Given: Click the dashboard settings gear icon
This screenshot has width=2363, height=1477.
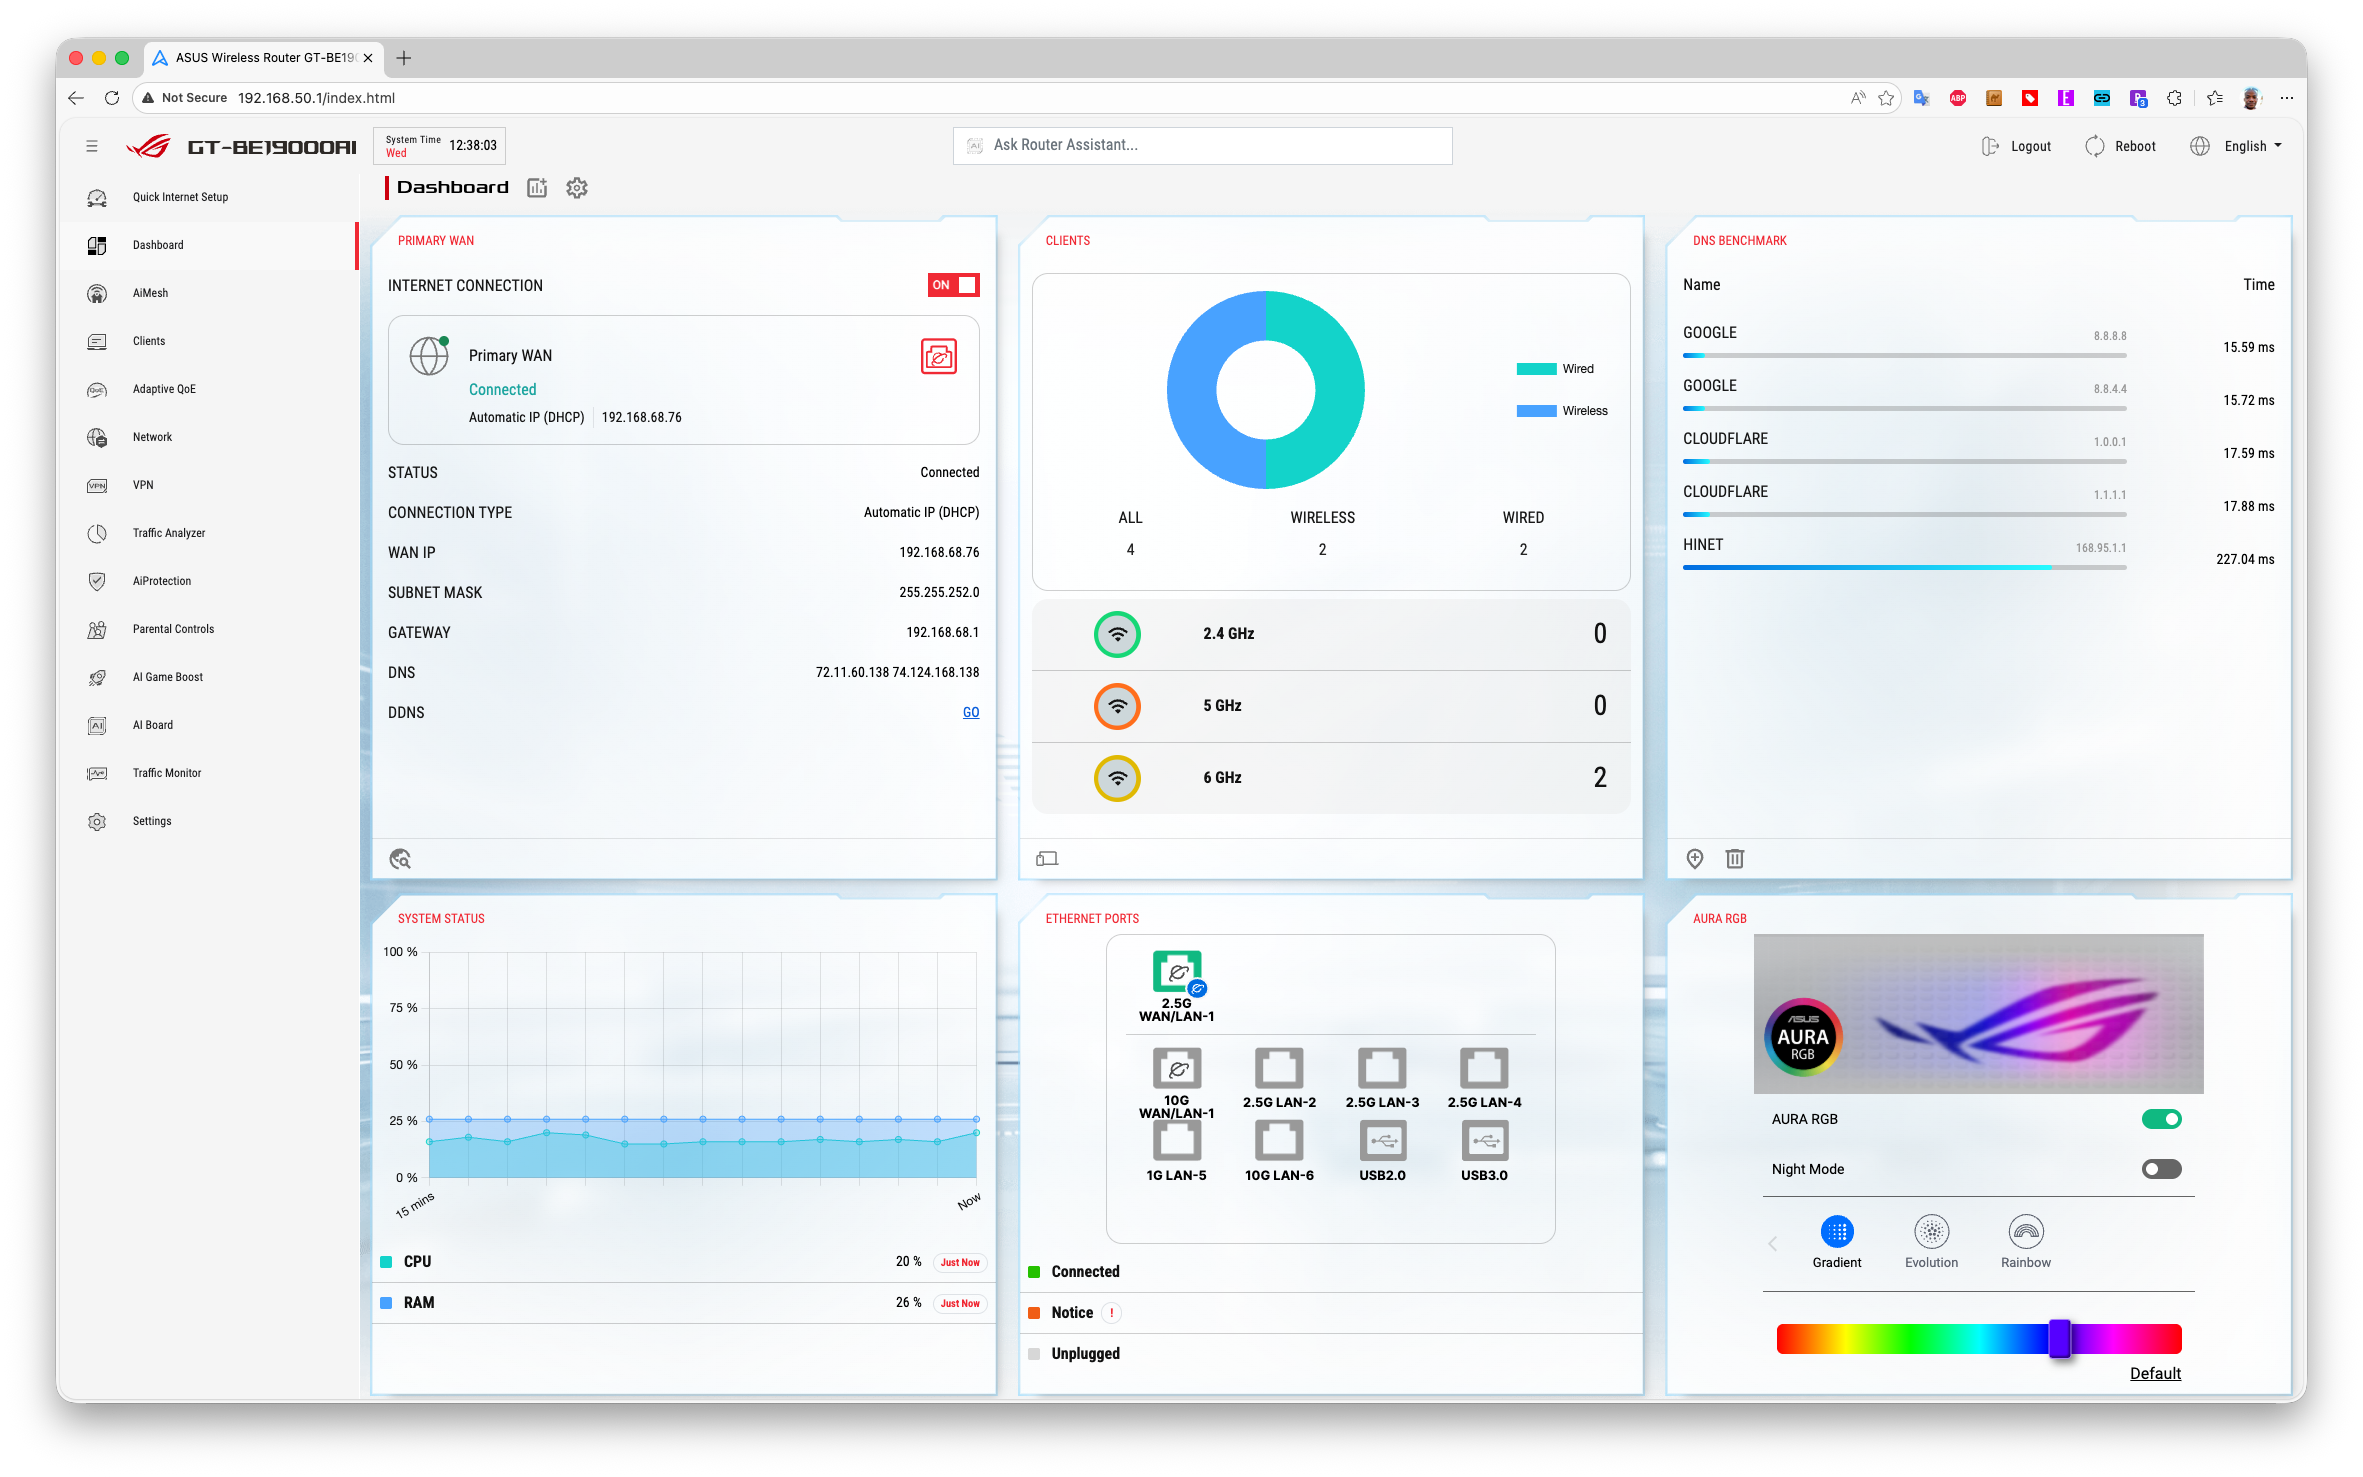Looking at the screenshot, I should (576, 188).
